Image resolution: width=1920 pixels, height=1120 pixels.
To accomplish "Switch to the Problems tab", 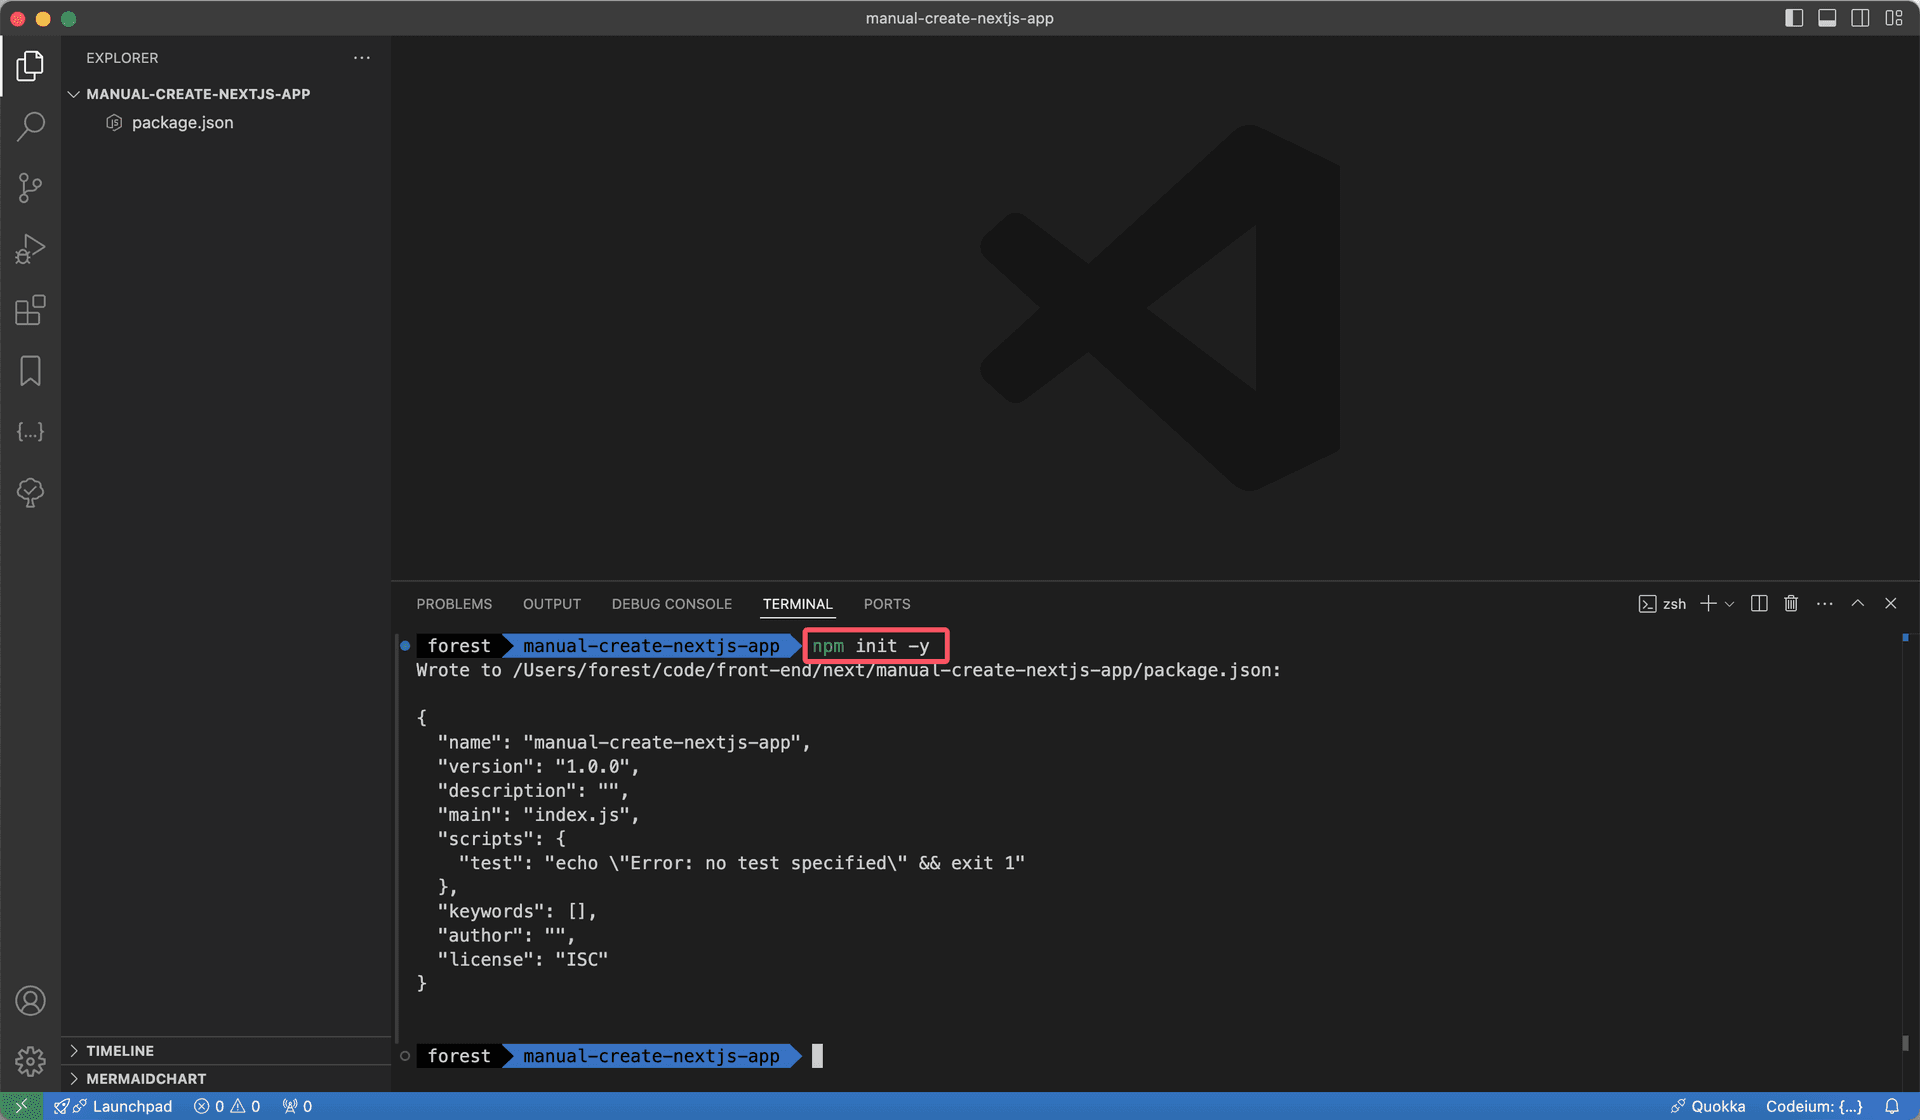I will click(x=454, y=604).
